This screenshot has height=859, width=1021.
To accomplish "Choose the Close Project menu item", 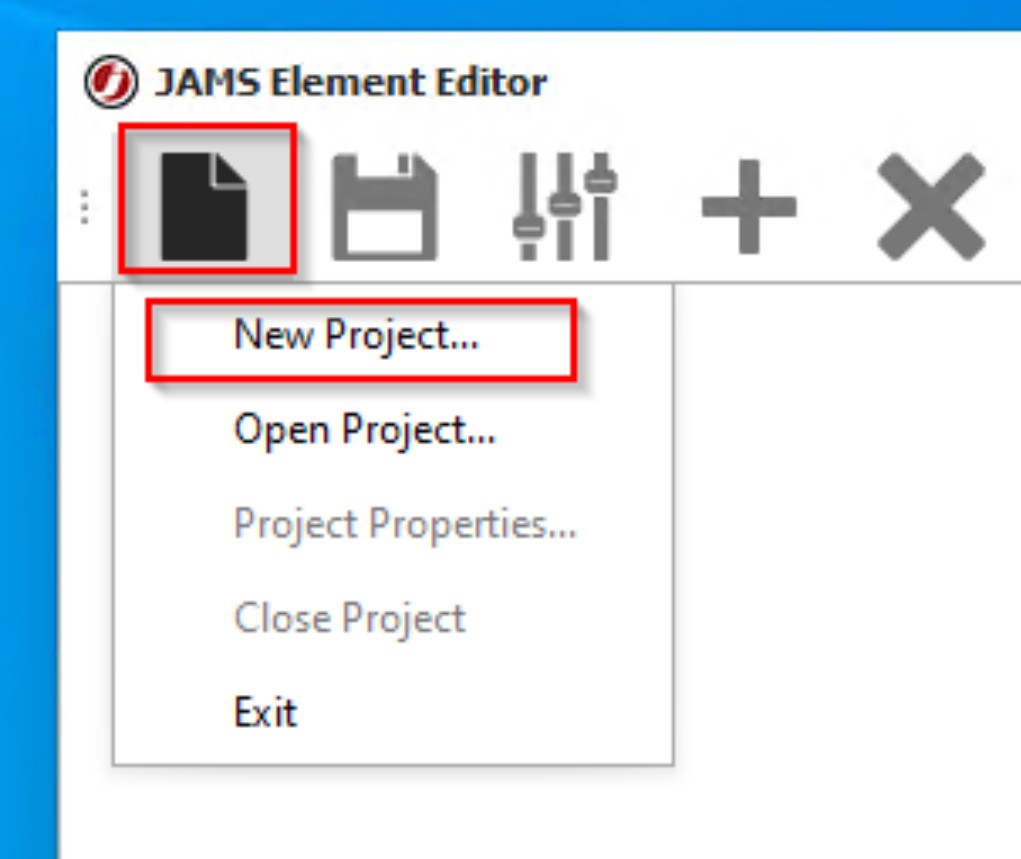I will point(349,618).
